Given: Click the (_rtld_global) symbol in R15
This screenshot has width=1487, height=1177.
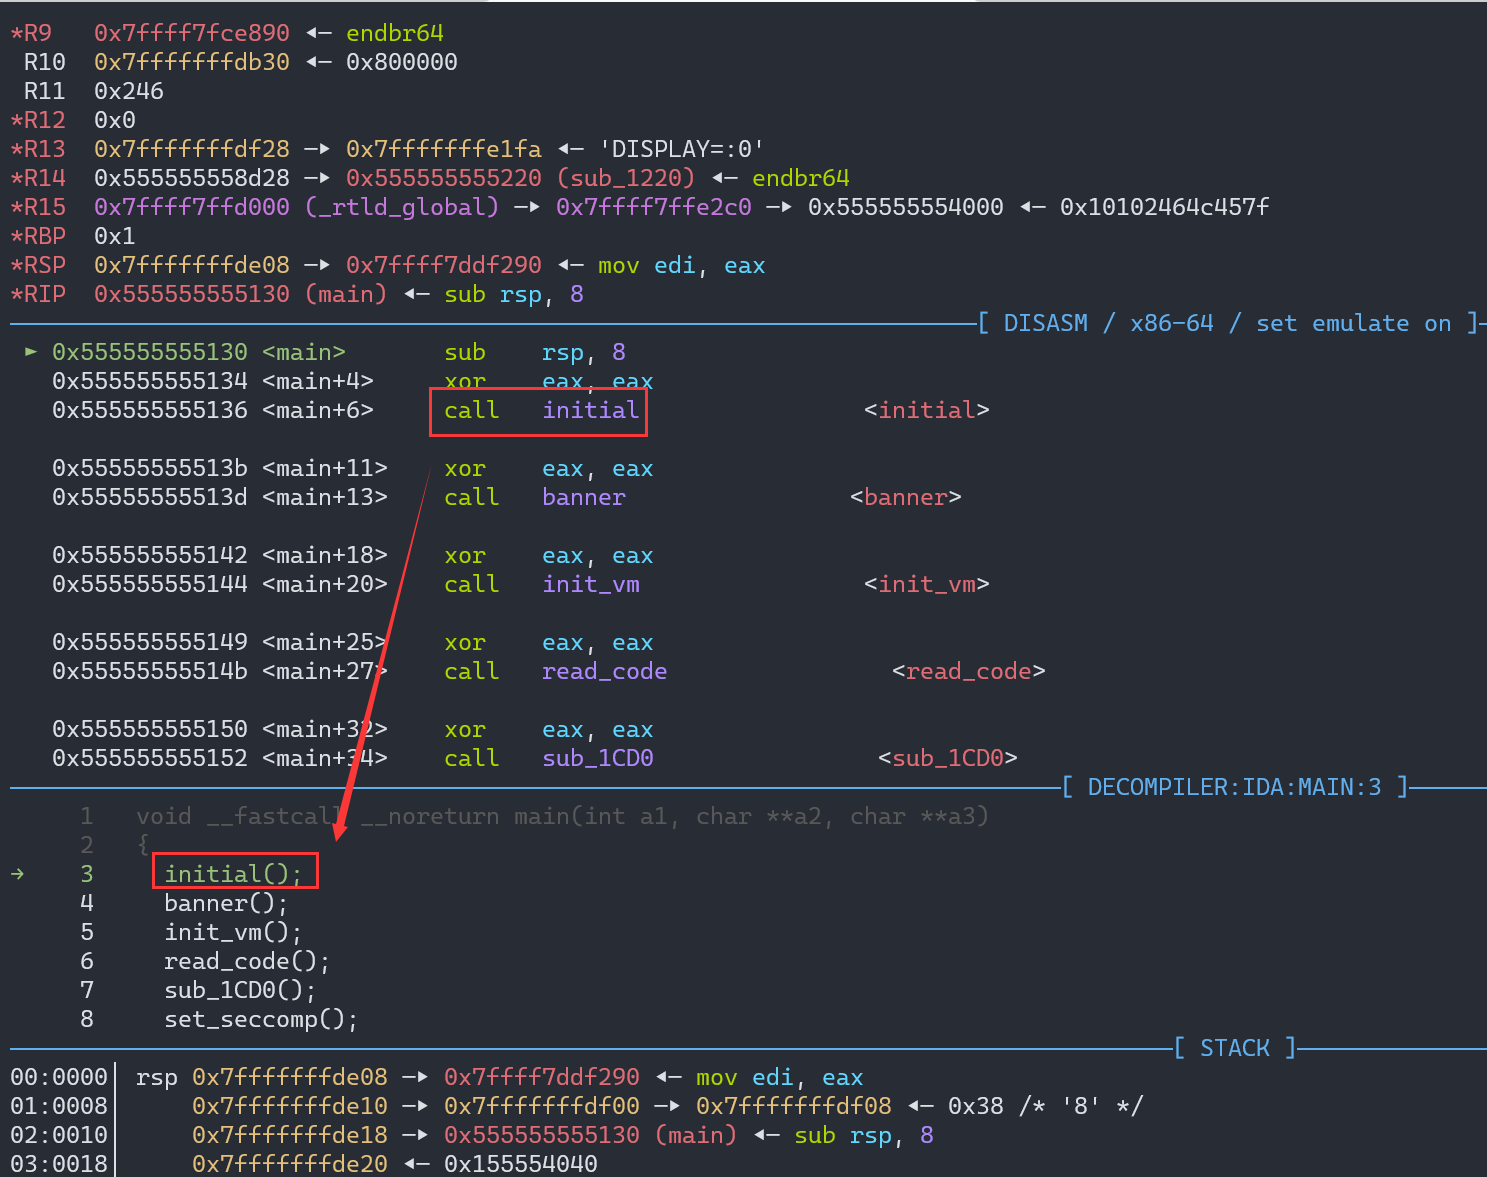Looking at the screenshot, I should 402,207.
